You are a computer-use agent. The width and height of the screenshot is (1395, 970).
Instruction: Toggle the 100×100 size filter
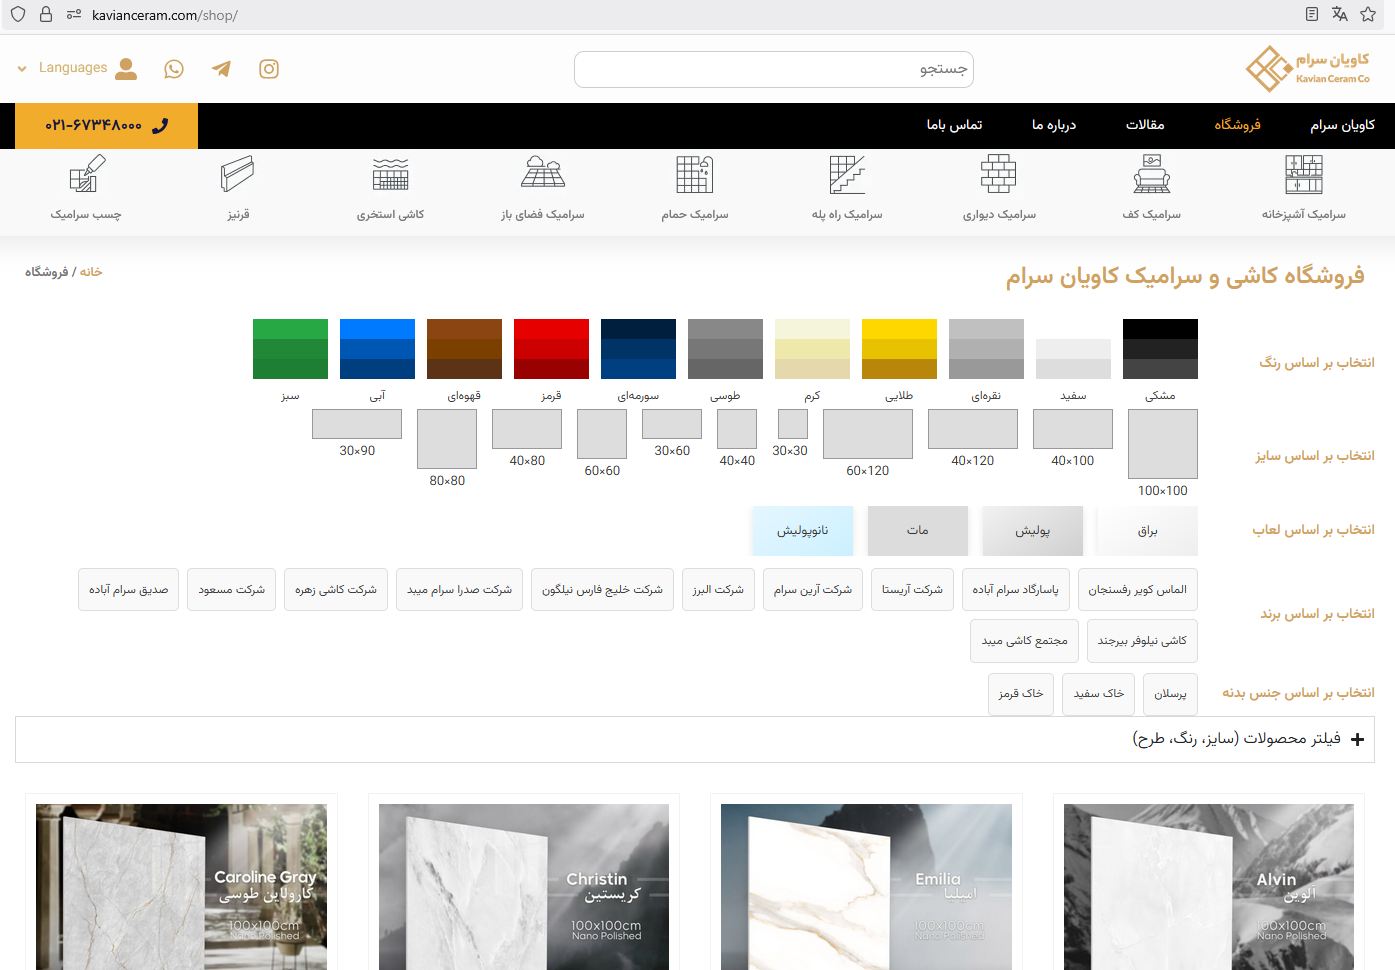pos(1162,444)
